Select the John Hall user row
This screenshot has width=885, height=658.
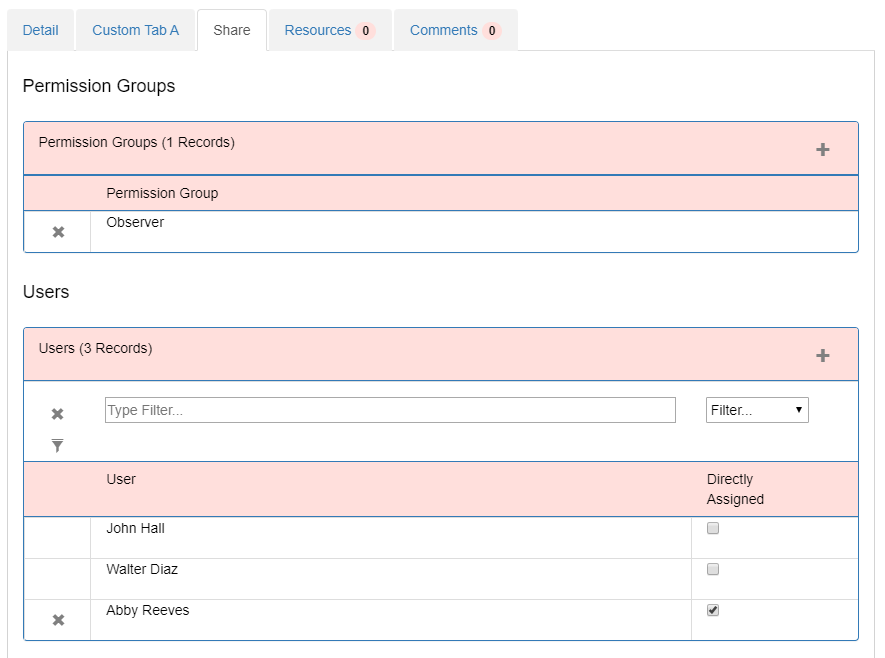(x=441, y=538)
